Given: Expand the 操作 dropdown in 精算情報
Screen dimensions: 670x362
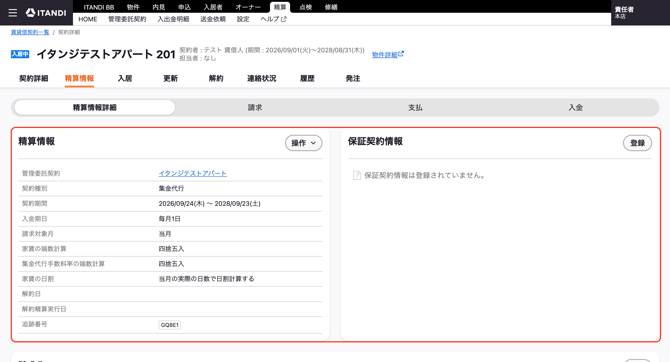Looking at the screenshot, I should (303, 143).
